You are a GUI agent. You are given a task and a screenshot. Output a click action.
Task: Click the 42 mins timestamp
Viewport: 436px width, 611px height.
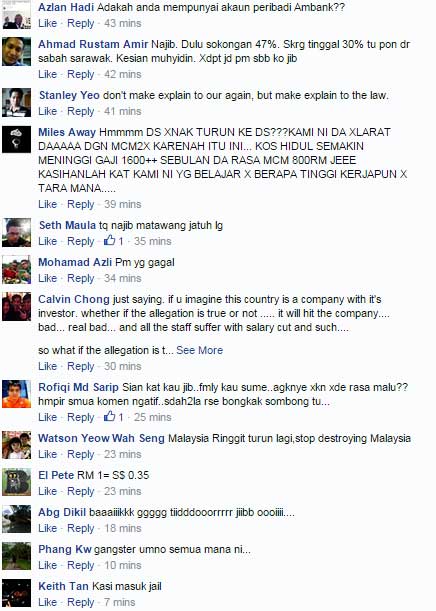point(122,74)
